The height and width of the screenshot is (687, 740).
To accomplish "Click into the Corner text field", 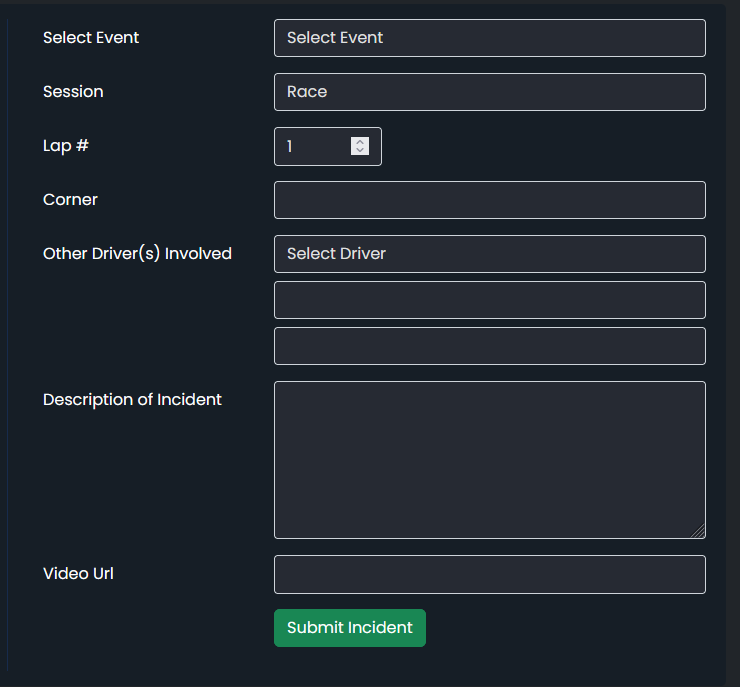I will [x=490, y=200].
